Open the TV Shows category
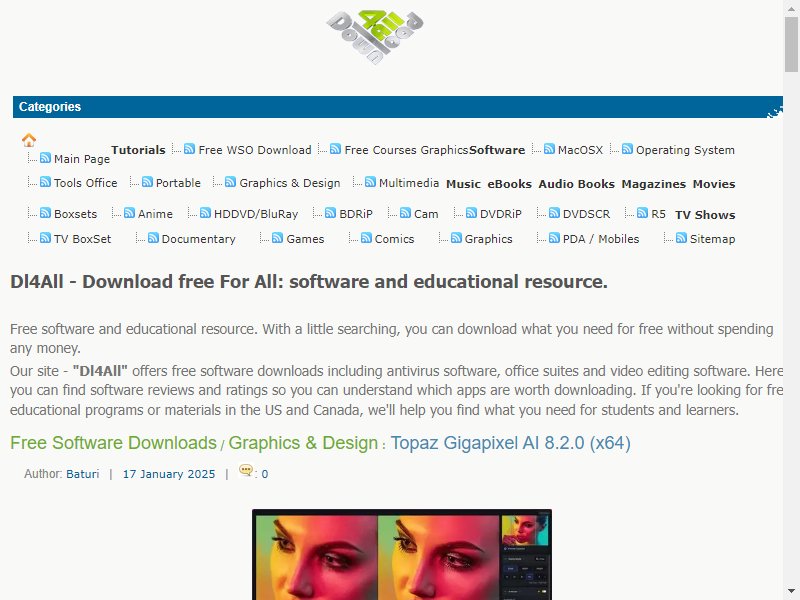 (705, 215)
